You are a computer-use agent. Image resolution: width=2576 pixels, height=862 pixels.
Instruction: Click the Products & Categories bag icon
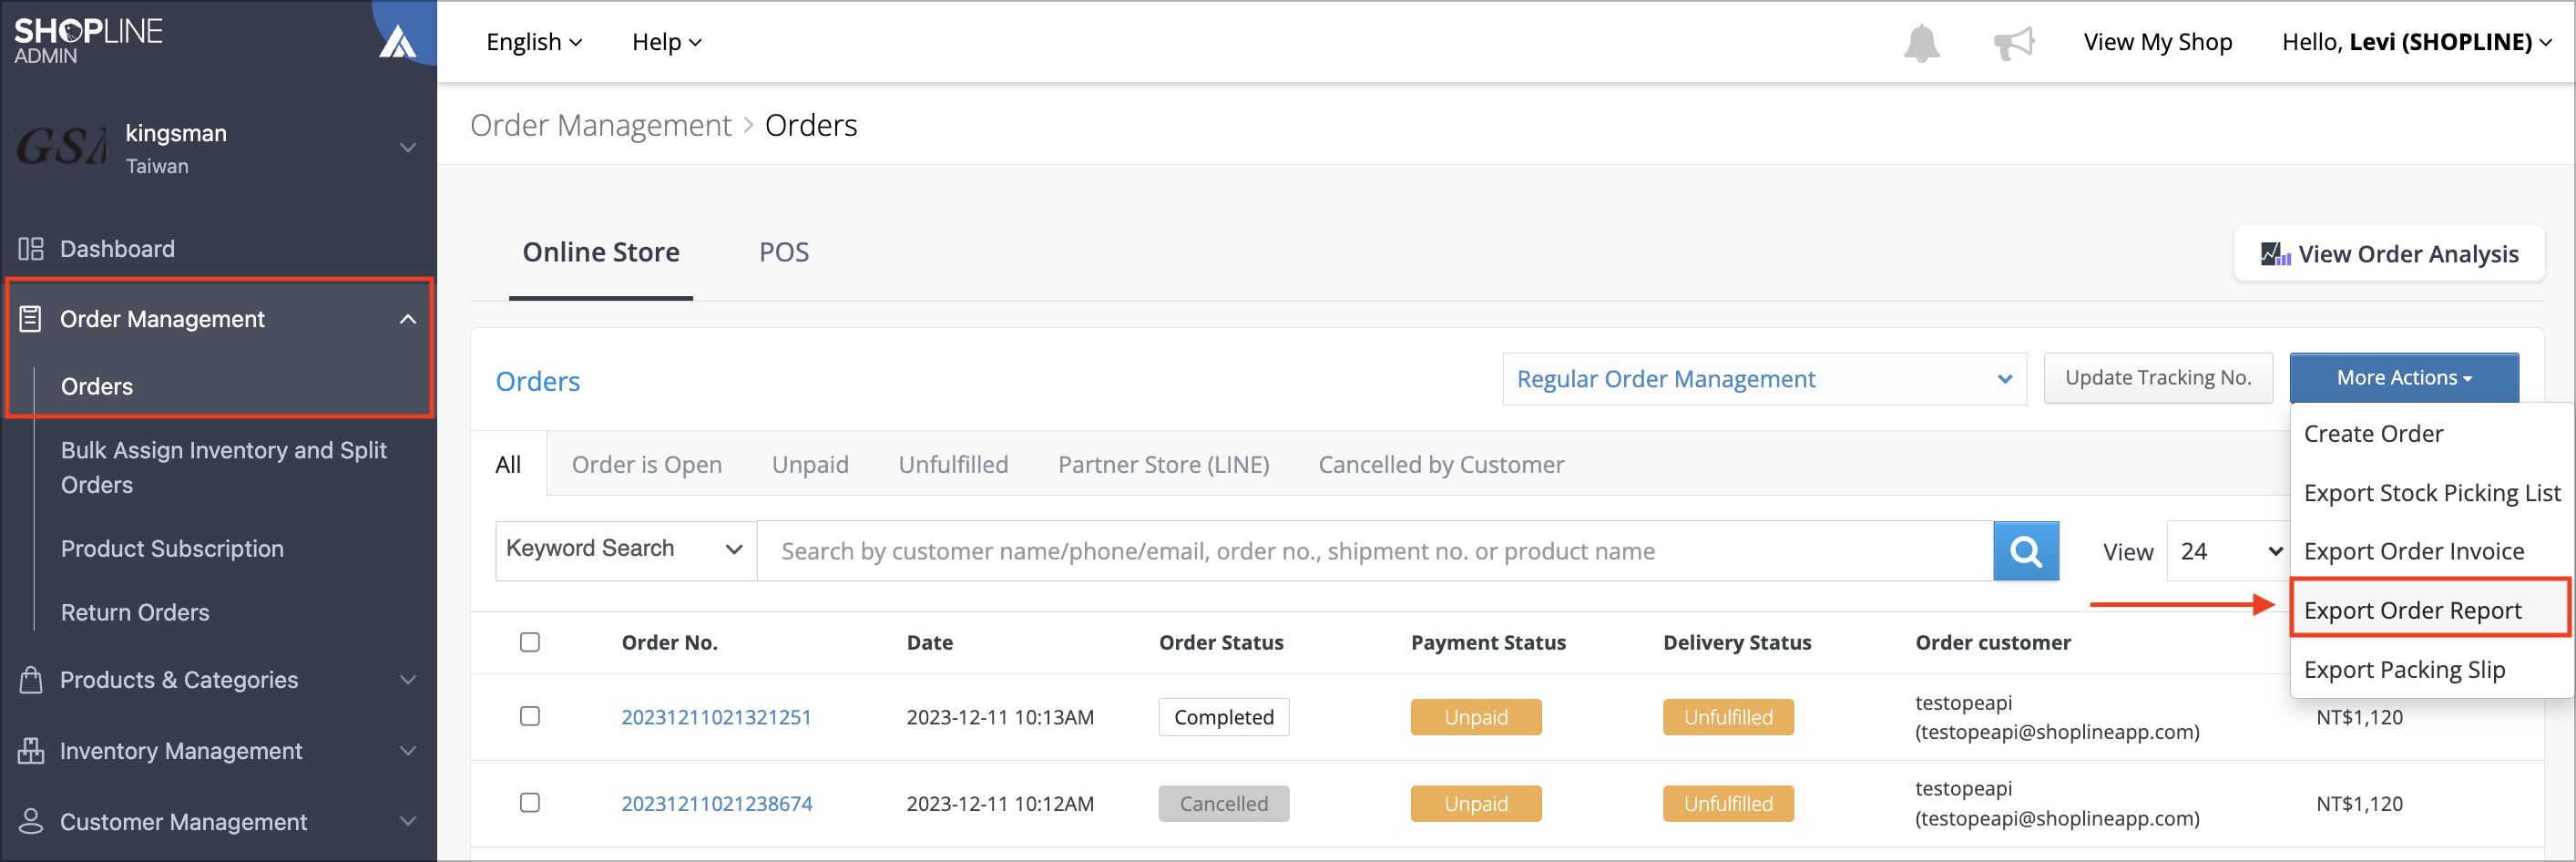(x=31, y=680)
